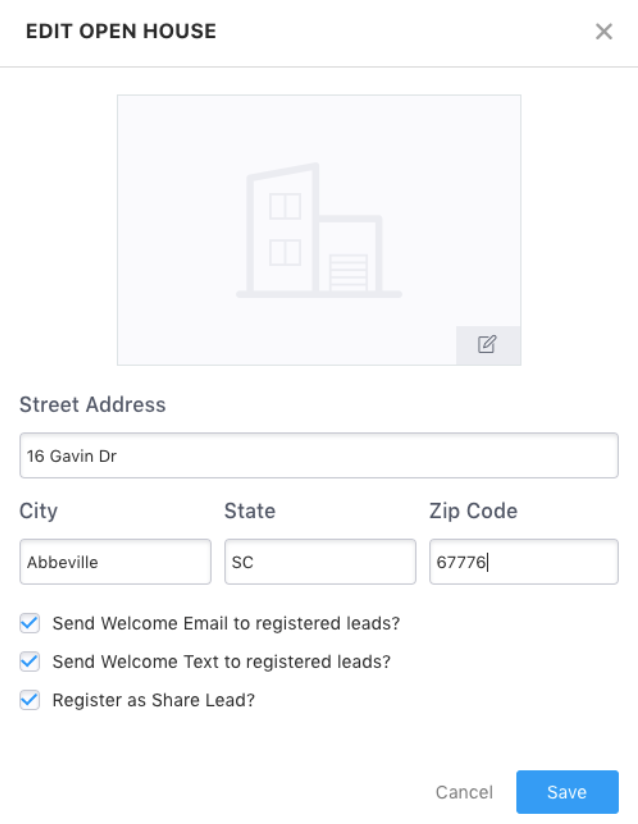Click the Street Address label
The width and height of the screenshot is (638, 824).
click(92, 405)
